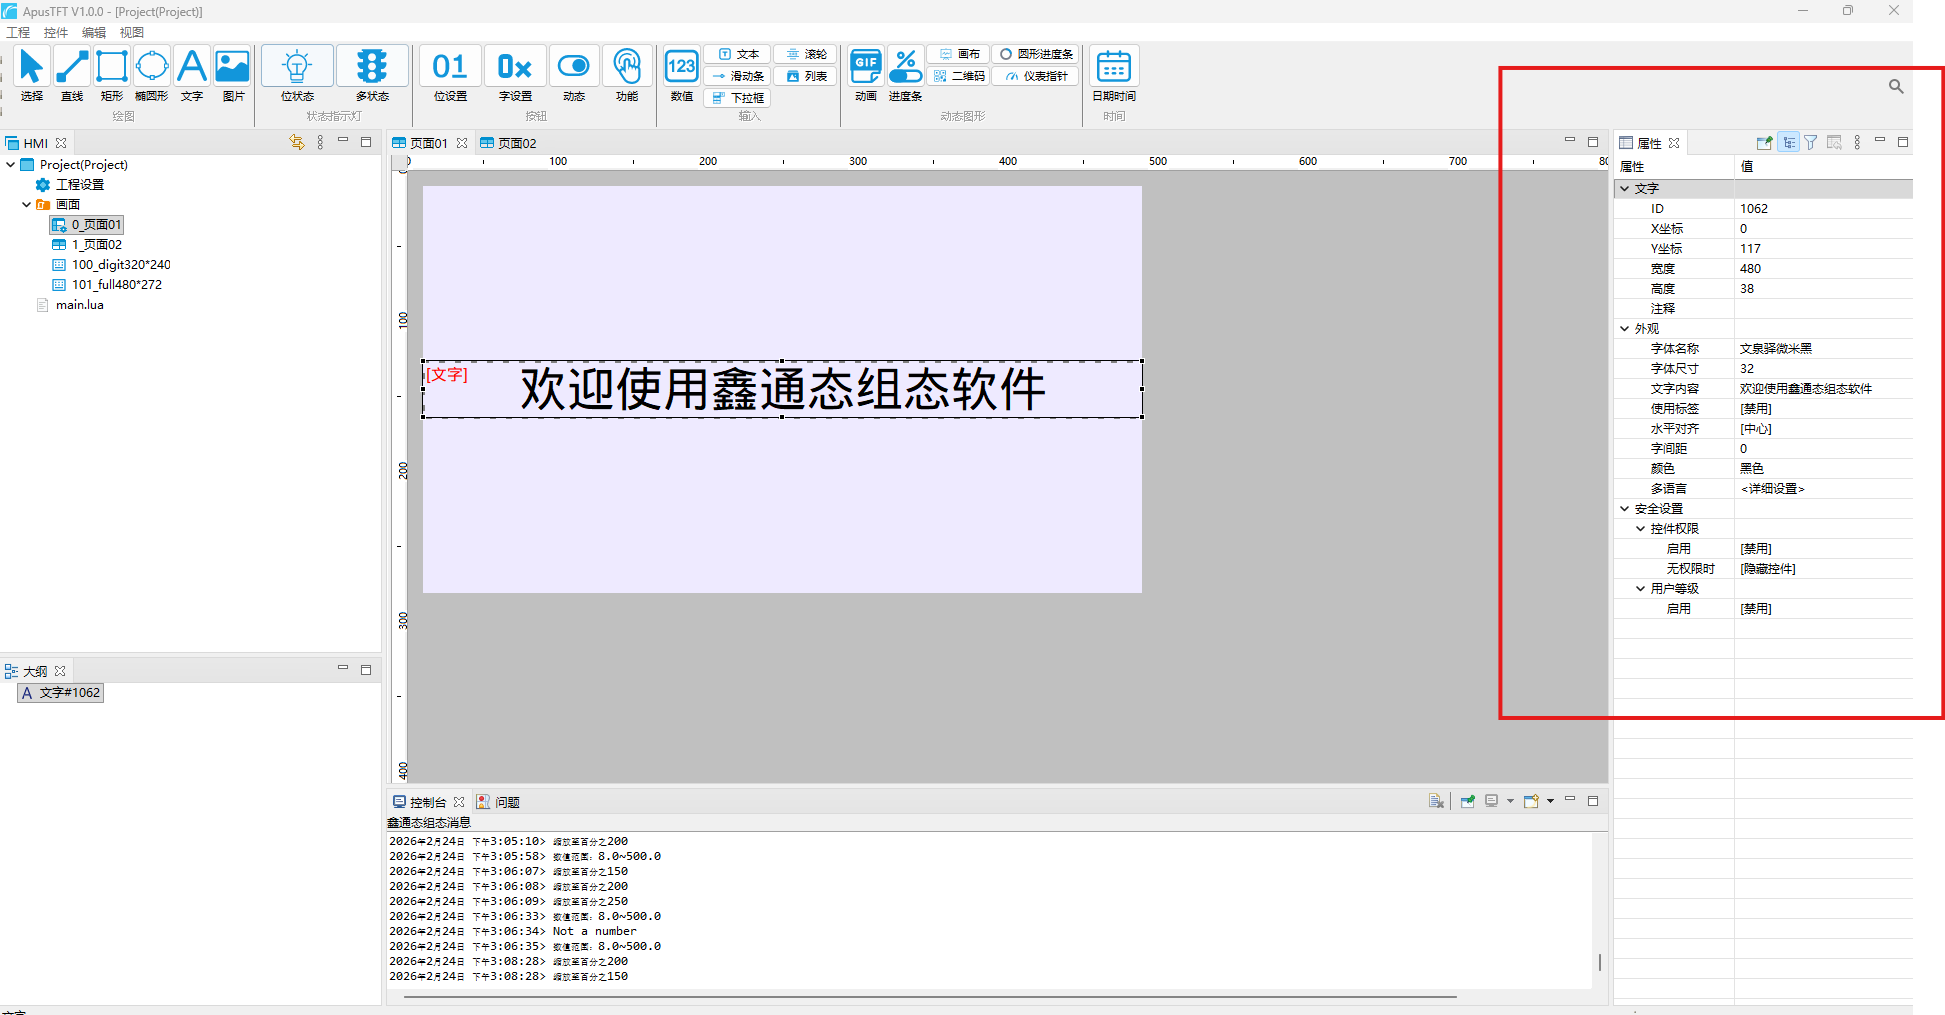Toggle 使用标签 property value [禁用]

click(1756, 409)
